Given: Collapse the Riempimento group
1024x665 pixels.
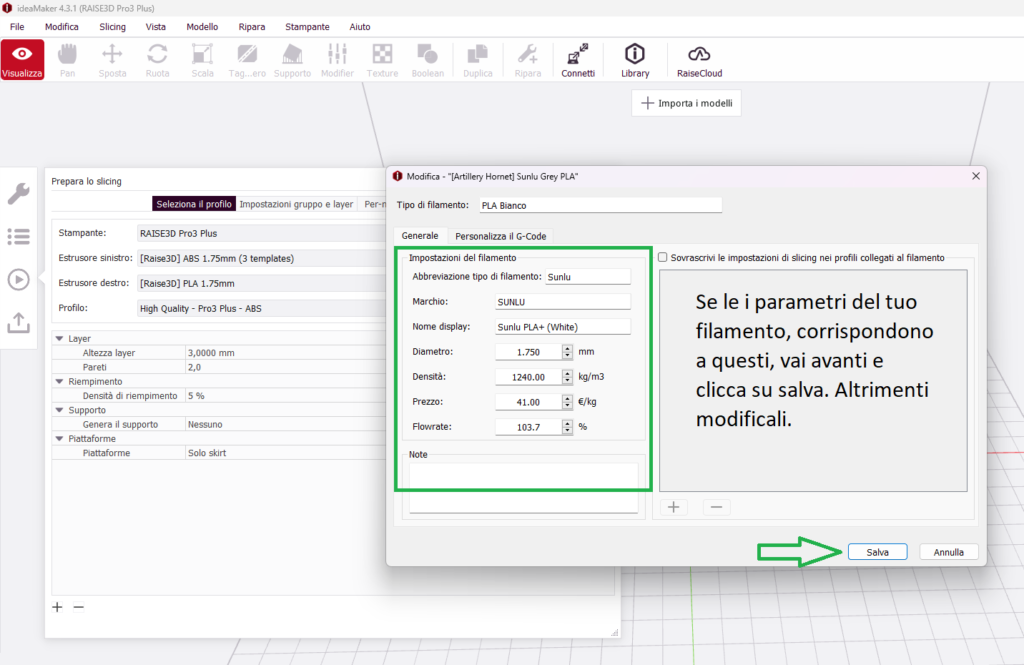Looking at the screenshot, I should pos(59,381).
